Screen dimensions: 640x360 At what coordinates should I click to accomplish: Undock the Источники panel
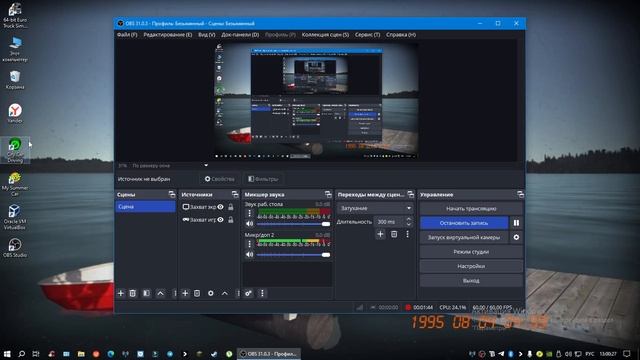pyautogui.click(x=235, y=194)
